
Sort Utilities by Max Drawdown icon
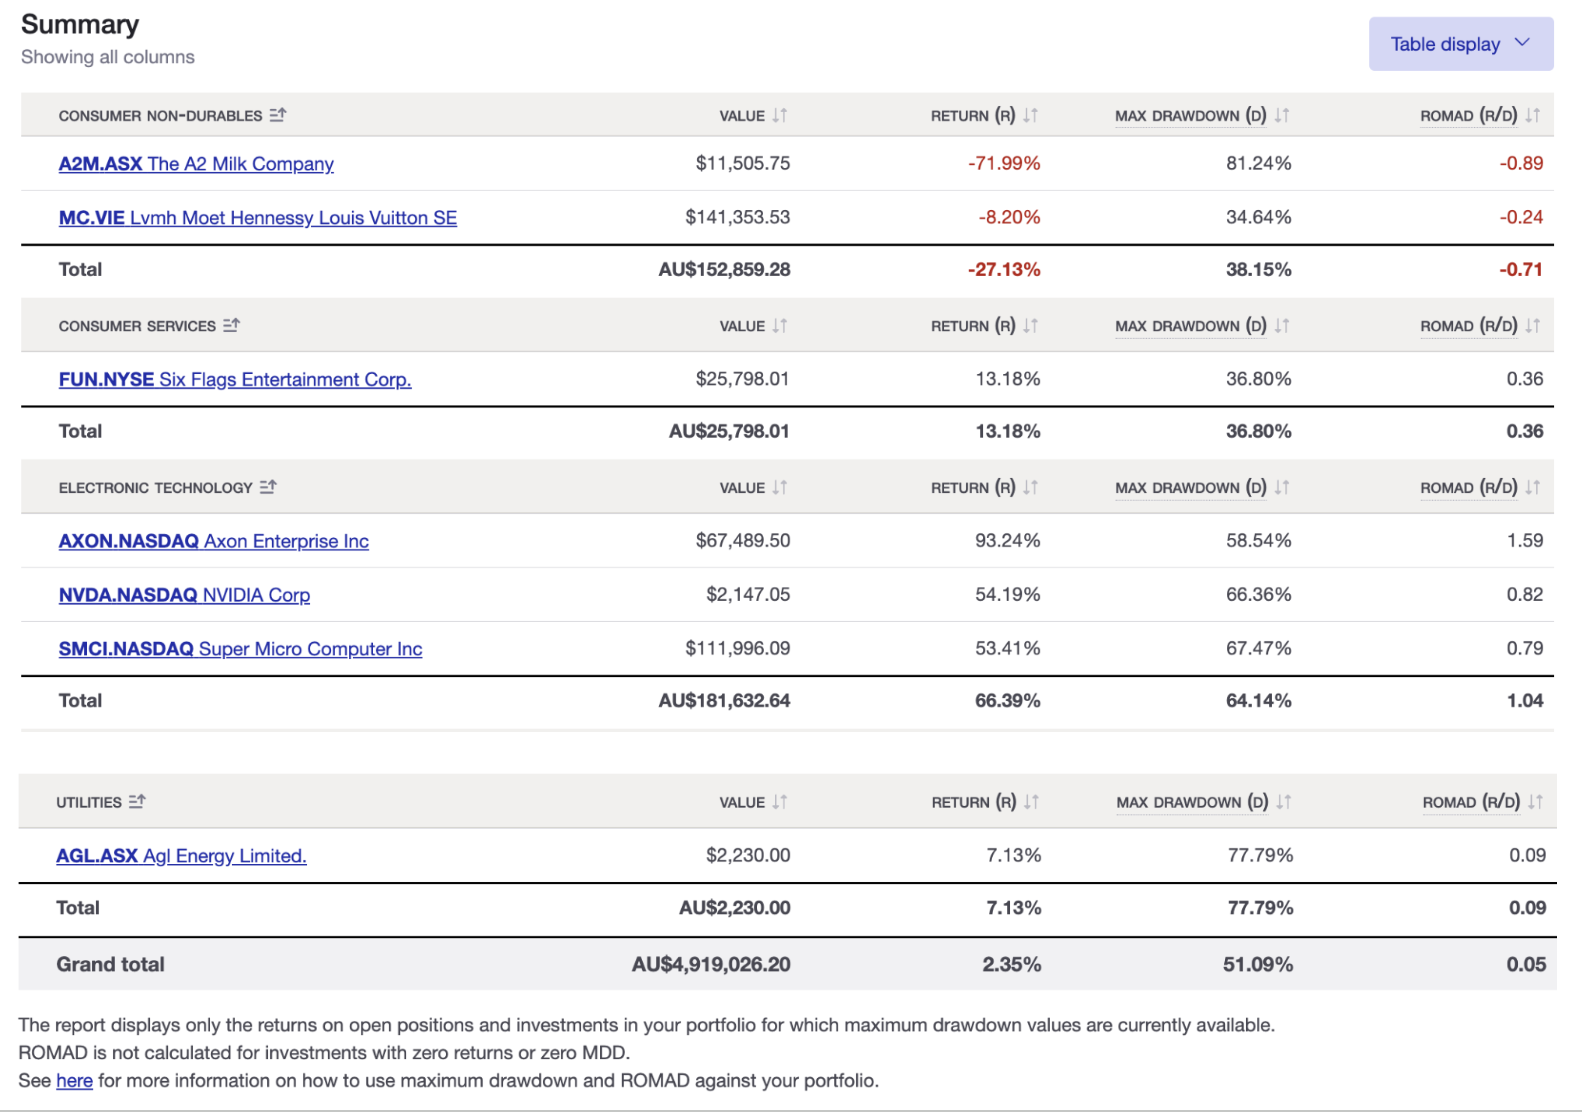point(1284,801)
